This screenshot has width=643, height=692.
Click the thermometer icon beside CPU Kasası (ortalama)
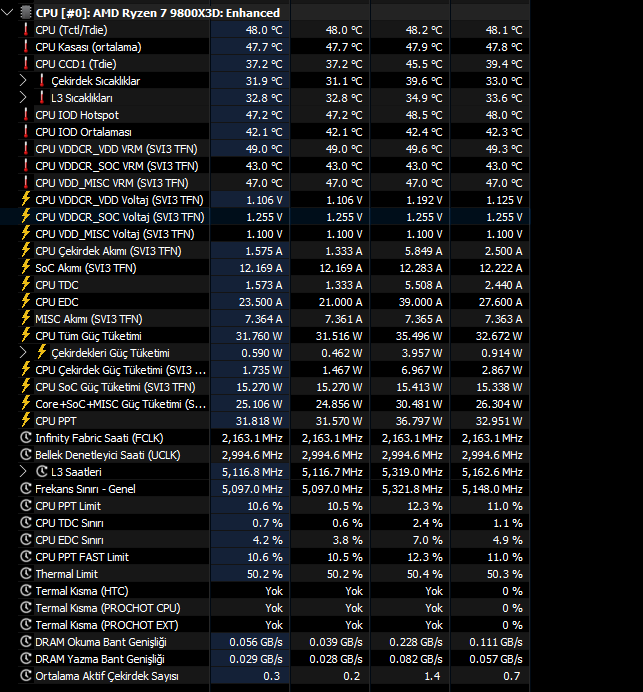26,47
